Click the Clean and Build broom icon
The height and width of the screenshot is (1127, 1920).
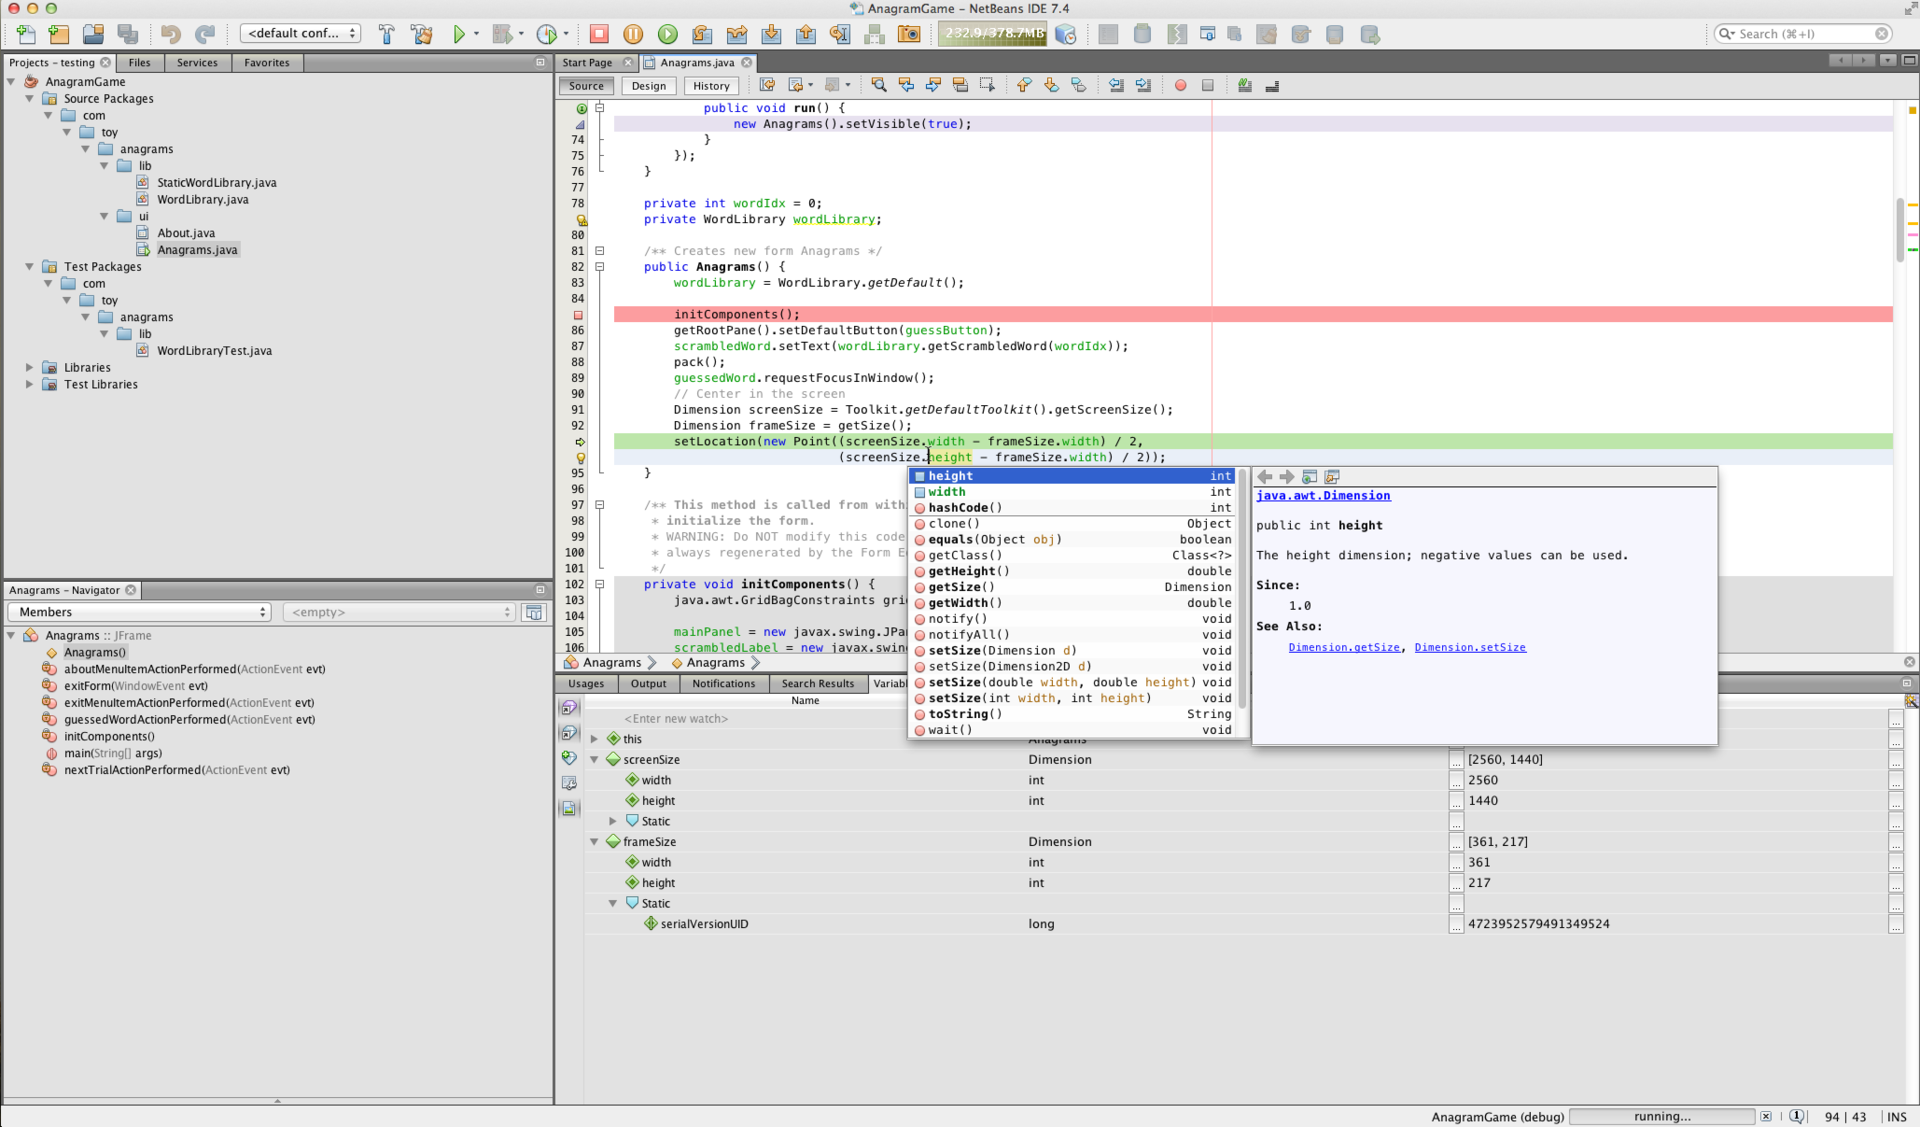point(421,34)
